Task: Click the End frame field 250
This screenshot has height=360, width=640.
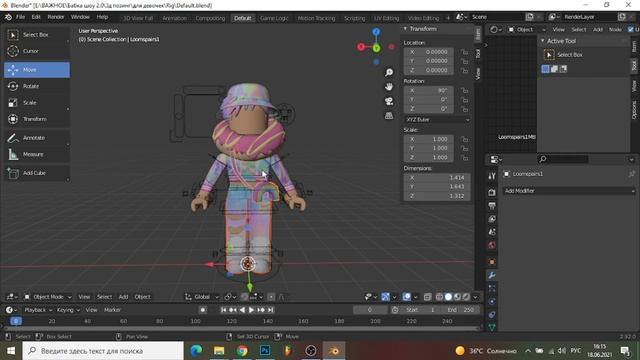Action: 463,310
